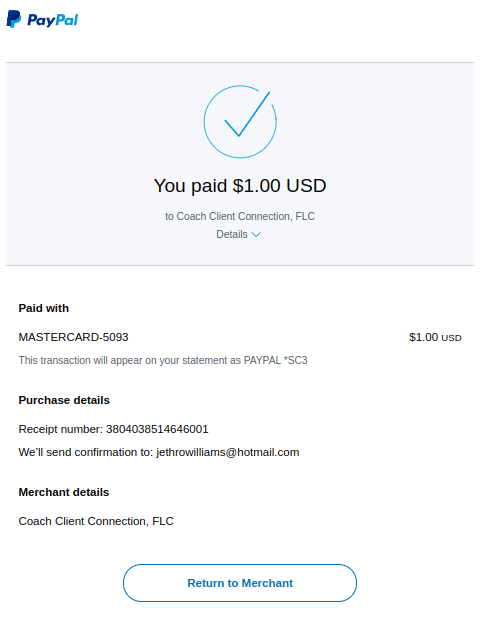Click the Purchase details heading
Screen dimensions: 480x630
tap(64, 400)
